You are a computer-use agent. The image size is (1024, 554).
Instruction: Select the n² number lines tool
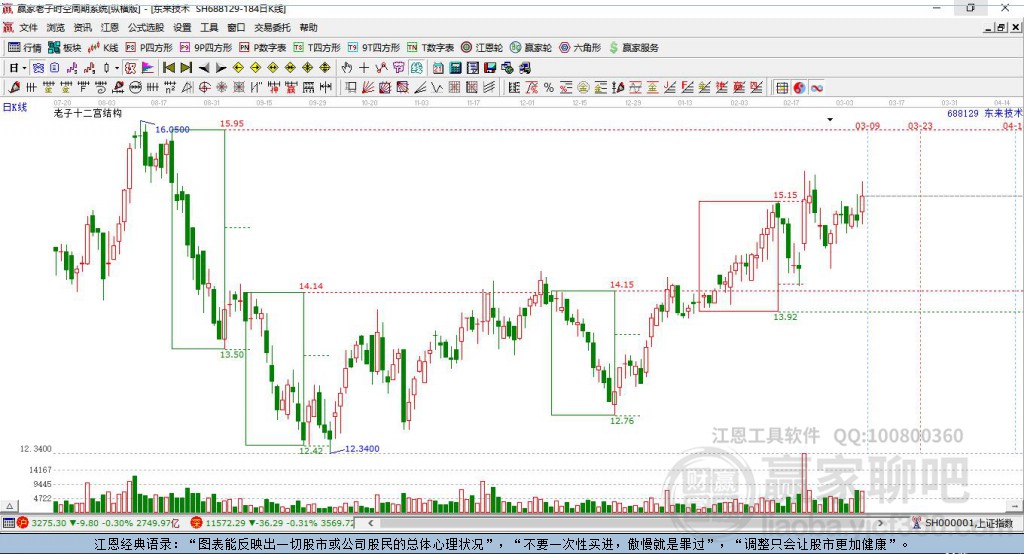pos(169,88)
